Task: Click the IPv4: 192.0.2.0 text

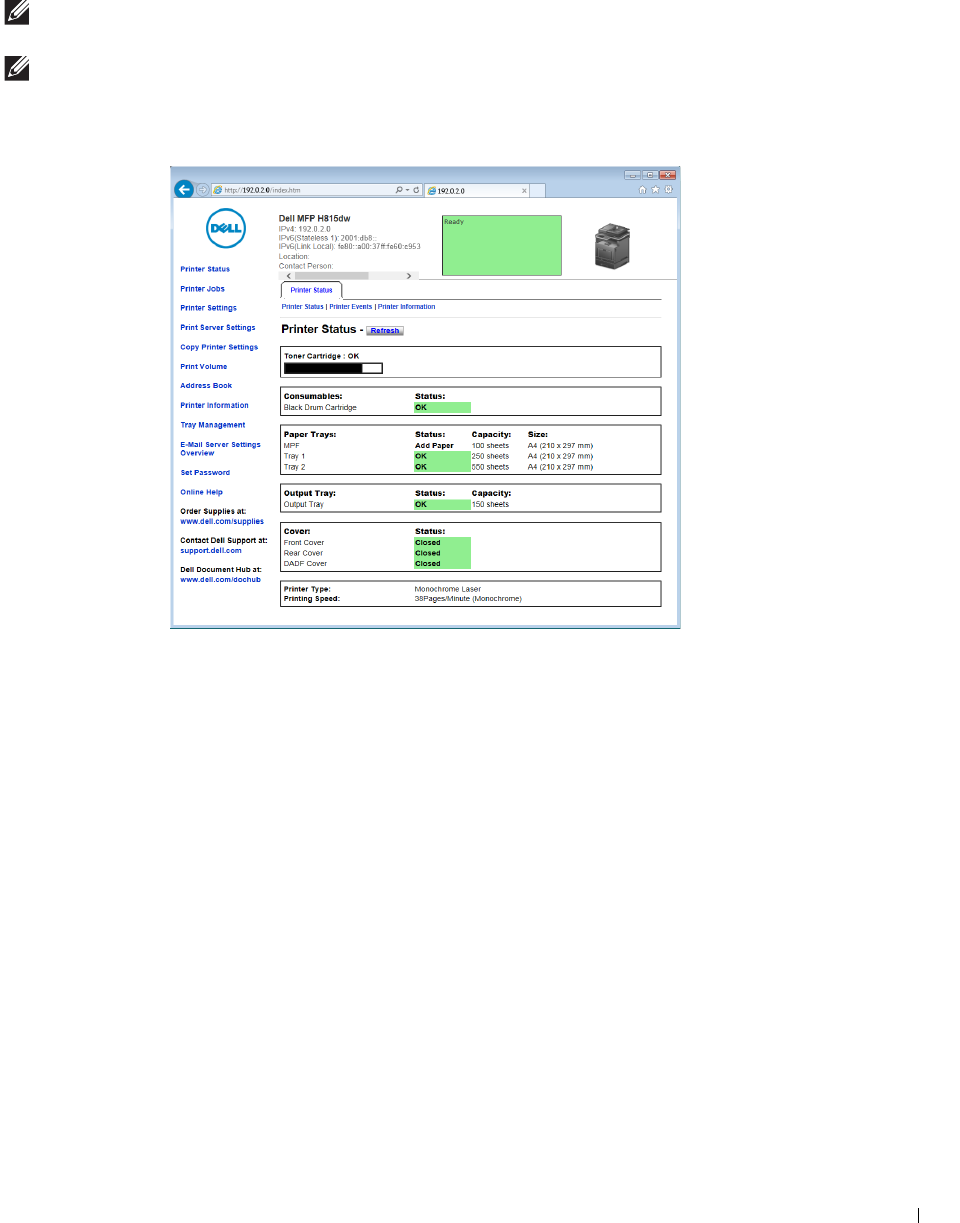Action: (x=305, y=229)
